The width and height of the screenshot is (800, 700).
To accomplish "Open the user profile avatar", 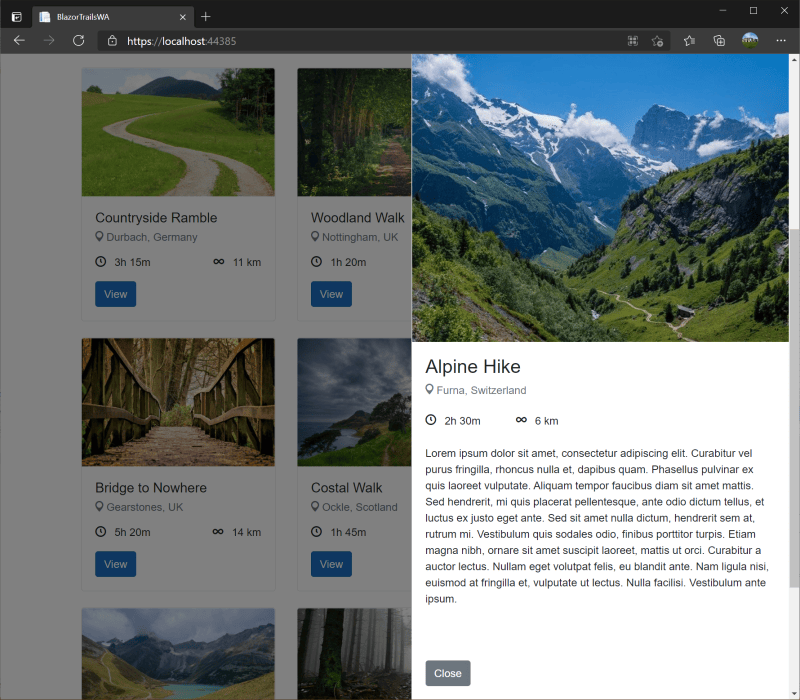I will (x=749, y=40).
